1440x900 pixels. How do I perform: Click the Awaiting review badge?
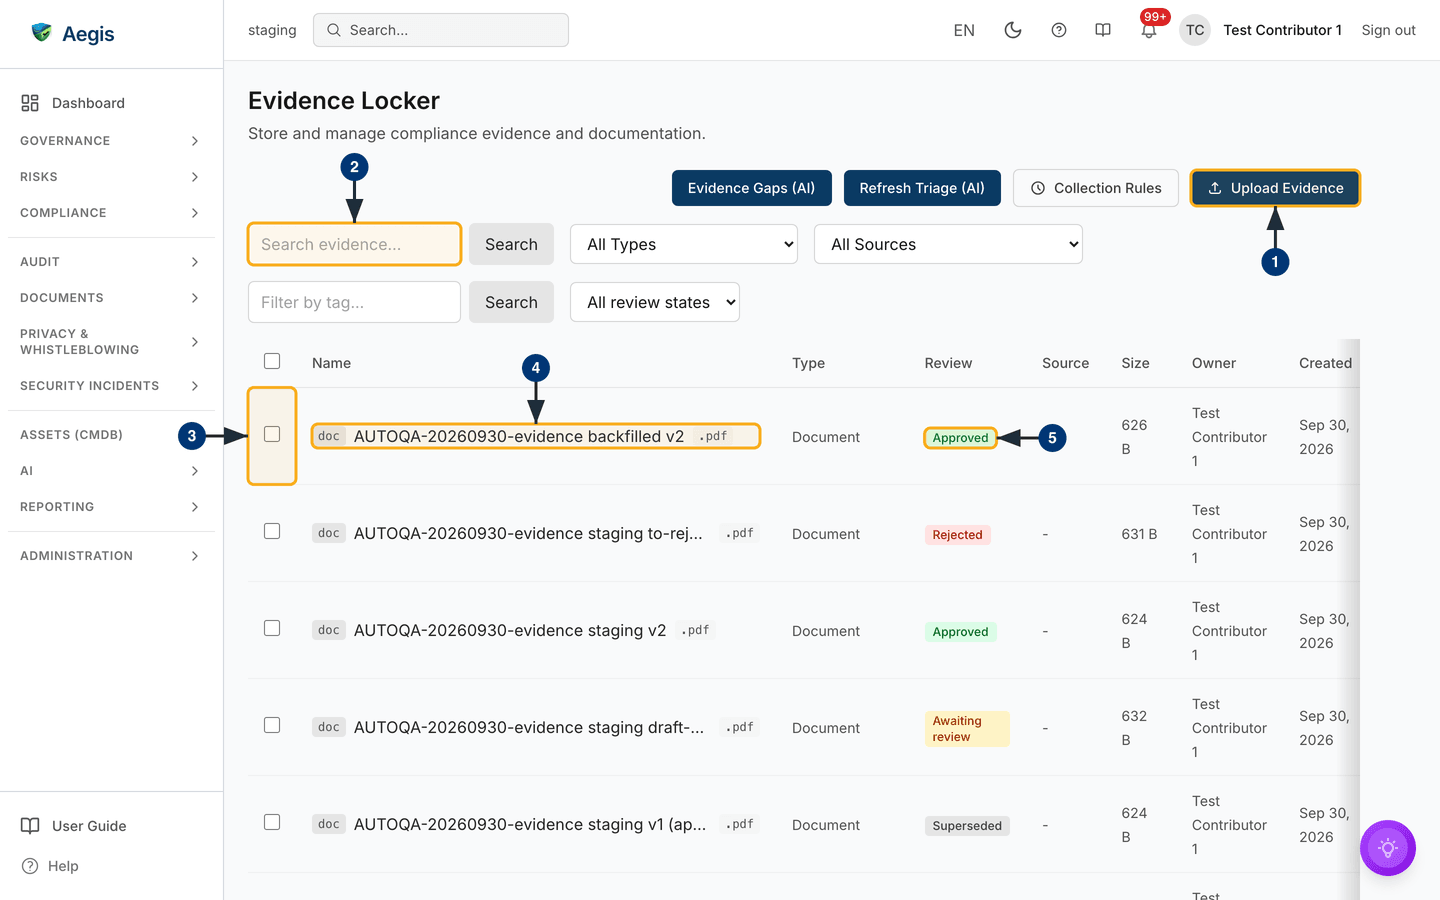[x=967, y=729]
